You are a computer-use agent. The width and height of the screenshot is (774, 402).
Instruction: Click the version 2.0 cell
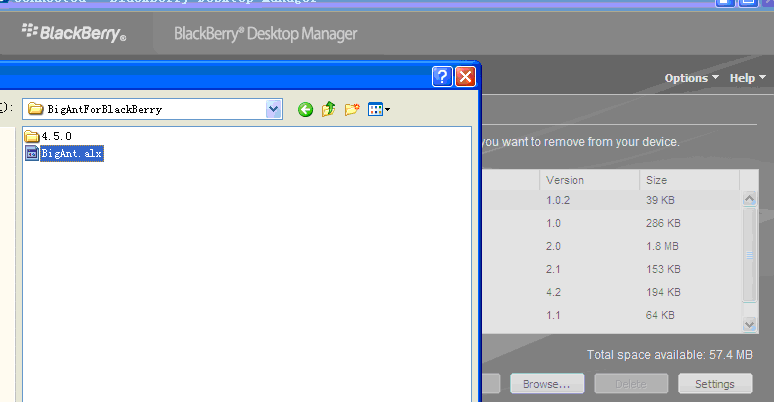pos(553,246)
